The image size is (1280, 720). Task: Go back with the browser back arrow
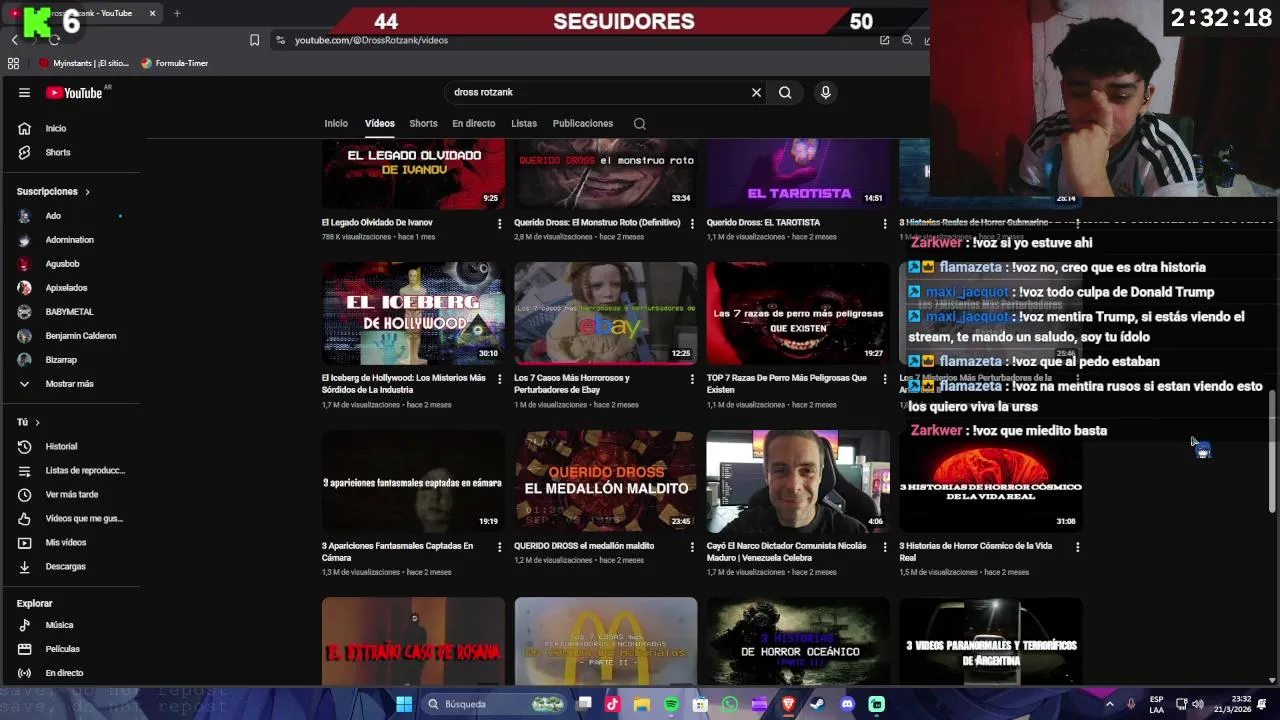(x=14, y=40)
